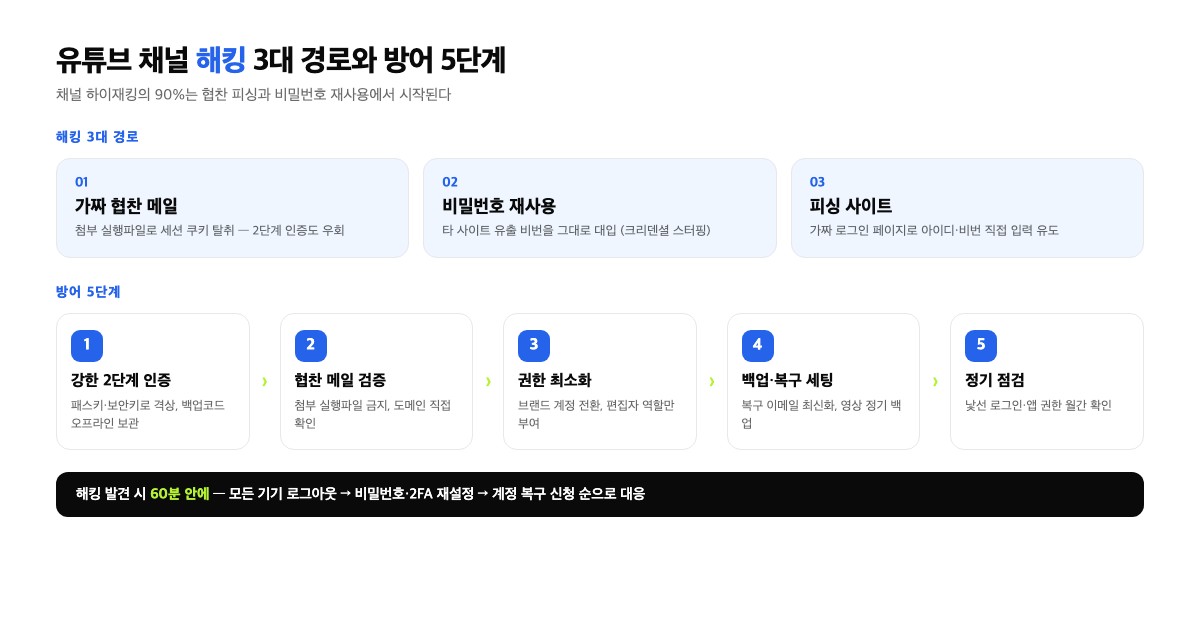Viewport: 1200px width, 640px height.
Task: Select the 03 피싱 사이트 card
Action: tap(967, 208)
